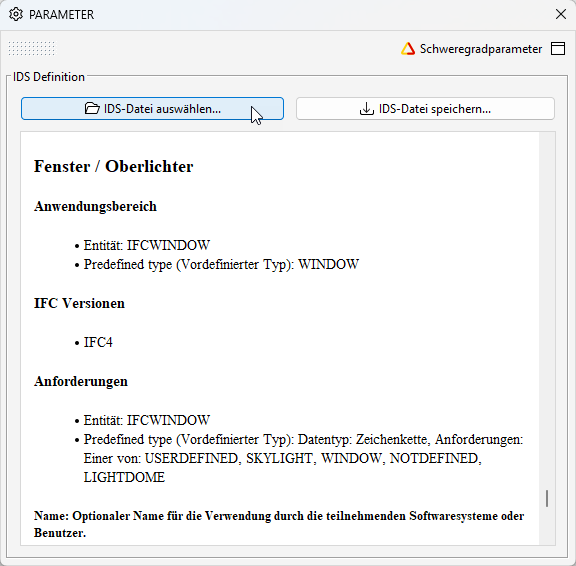The image size is (576, 566).
Task: Select the IFC Versionen heading
Action: pyautogui.click(x=79, y=303)
